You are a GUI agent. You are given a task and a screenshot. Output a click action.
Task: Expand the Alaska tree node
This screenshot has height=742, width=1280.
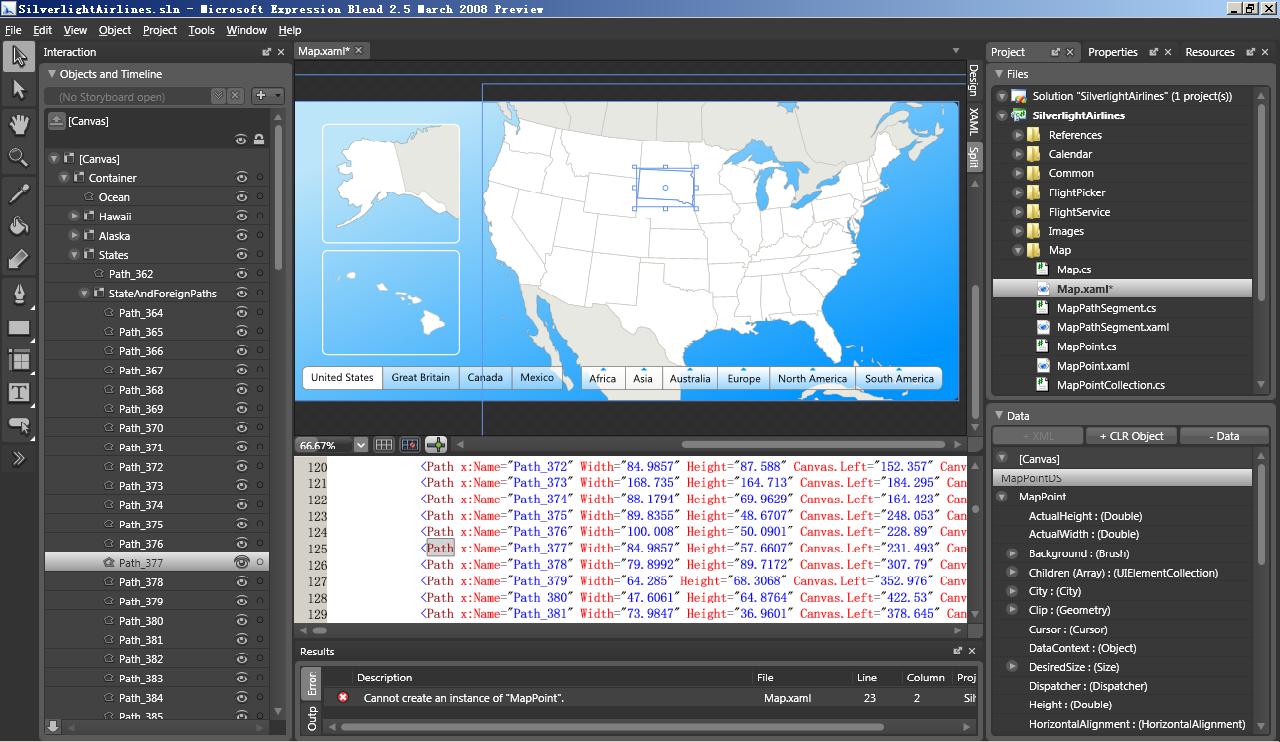(x=74, y=236)
